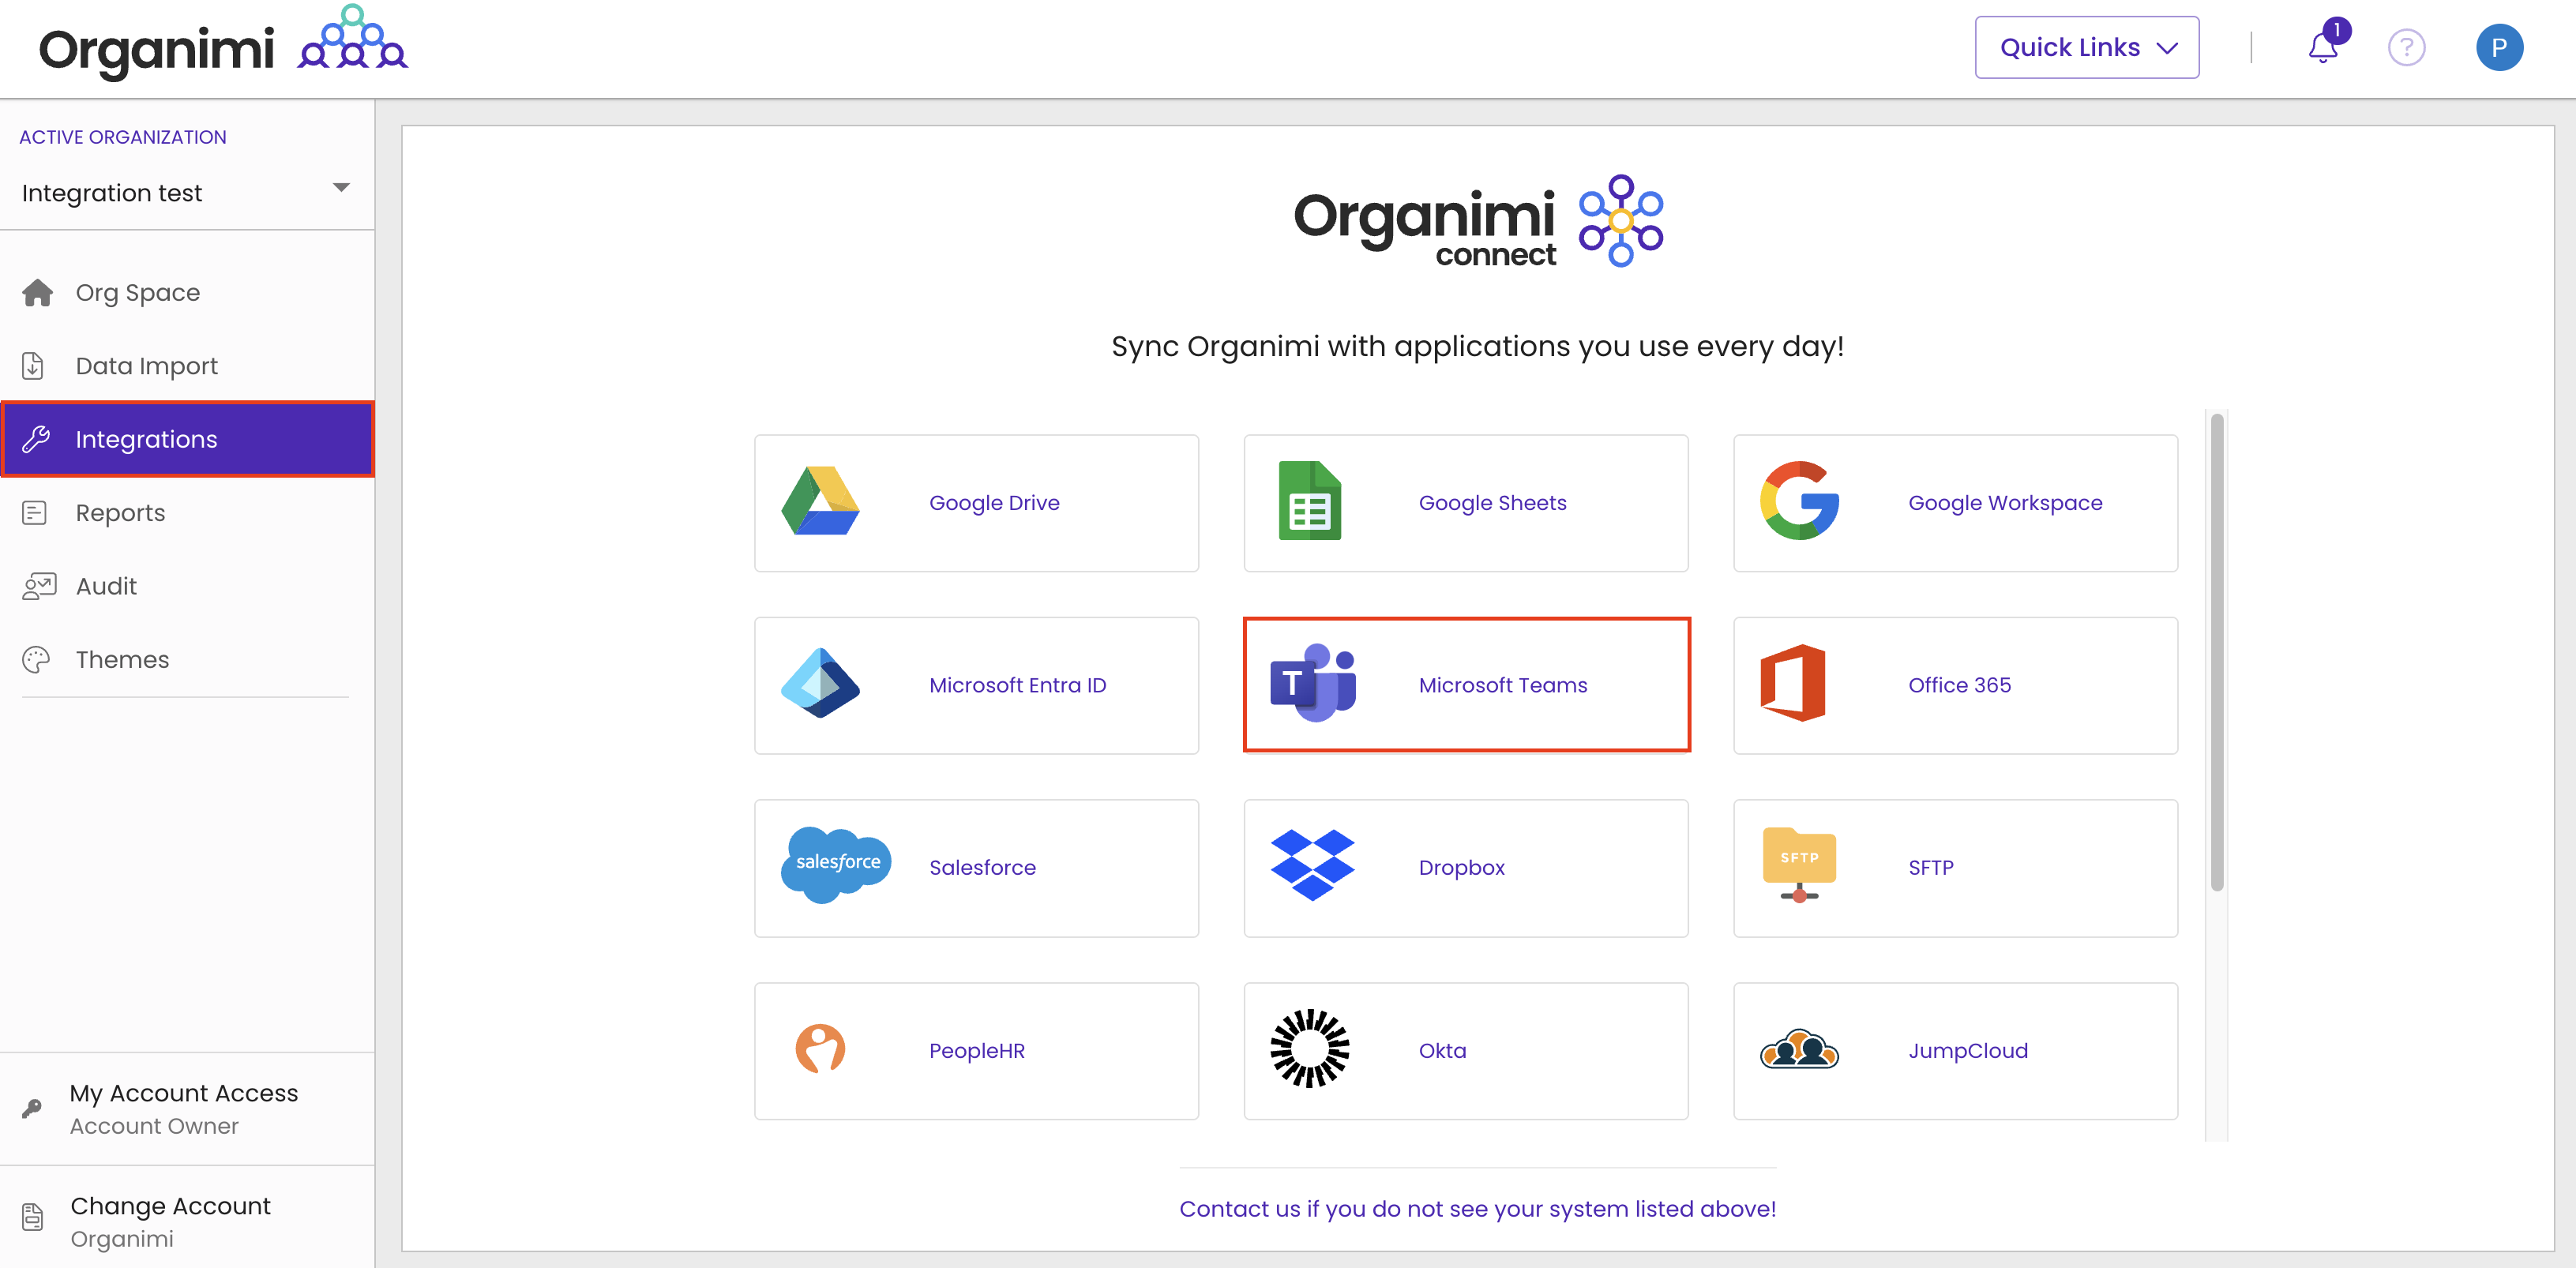The width and height of the screenshot is (2576, 1268).
Task: Select the Microsoft Teams integration card
Action: coord(1466,685)
